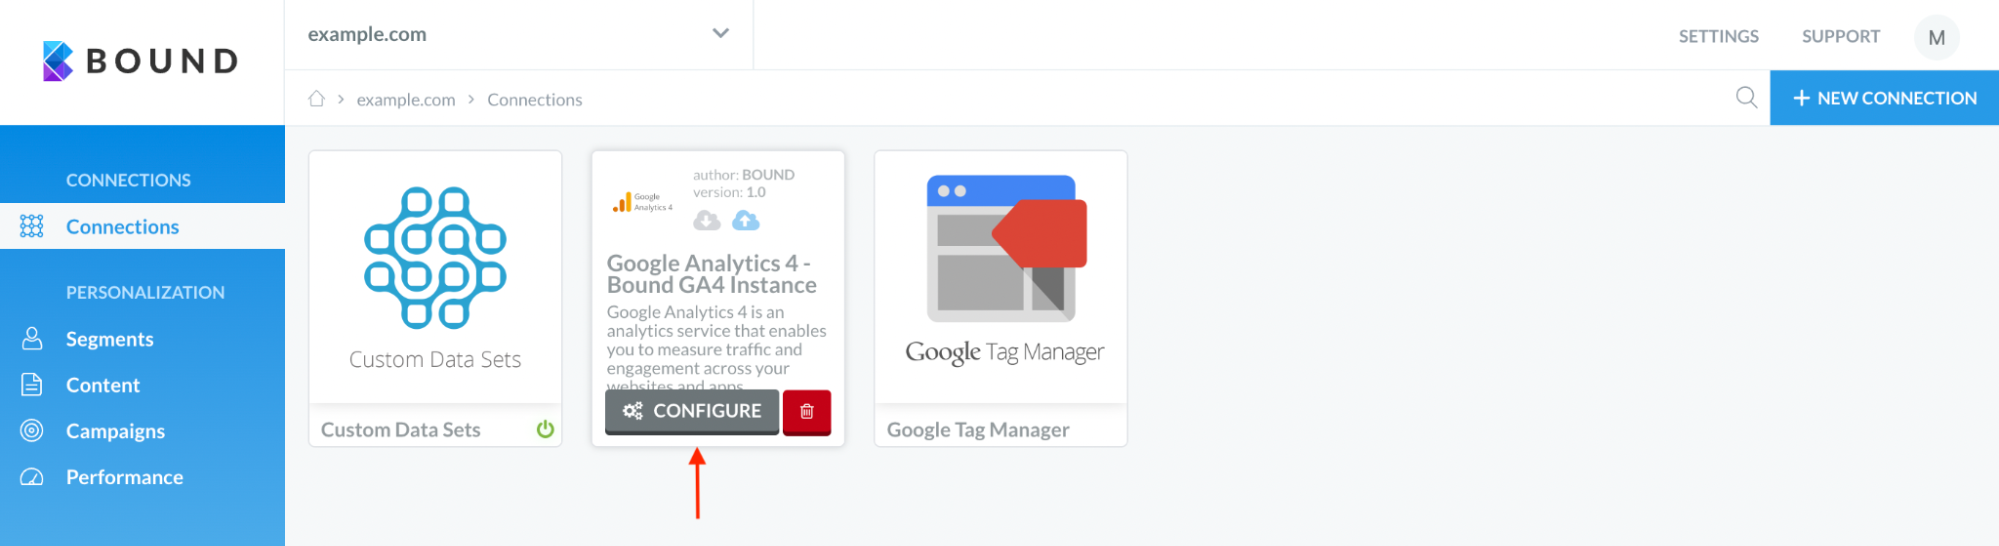Click the Custom Data Sets card label

[401, 430]
